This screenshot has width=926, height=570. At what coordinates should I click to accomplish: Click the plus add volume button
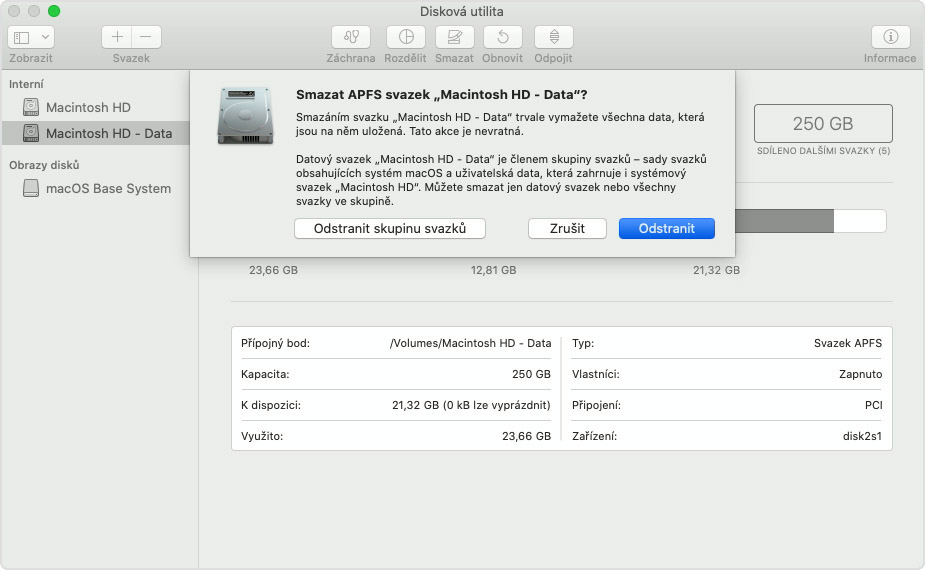click(117, 37)
